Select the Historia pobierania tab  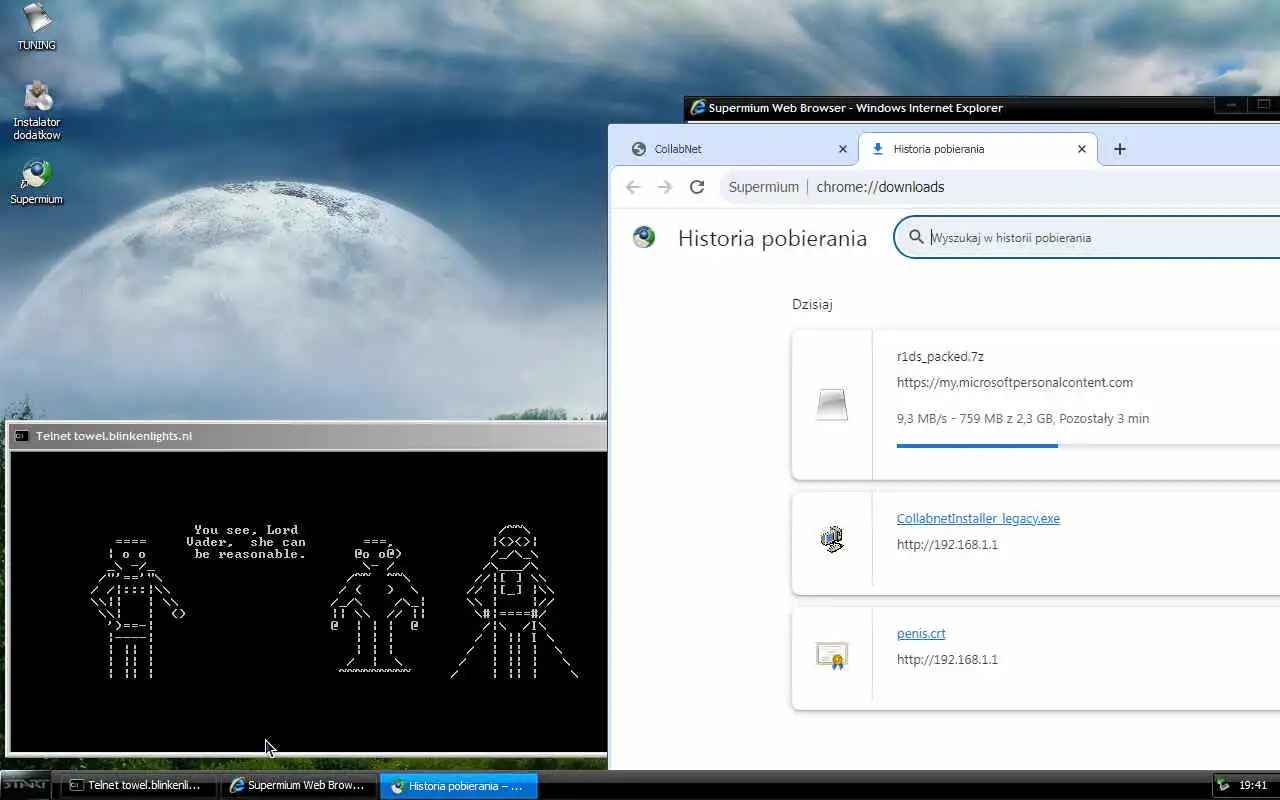(977, 149)
